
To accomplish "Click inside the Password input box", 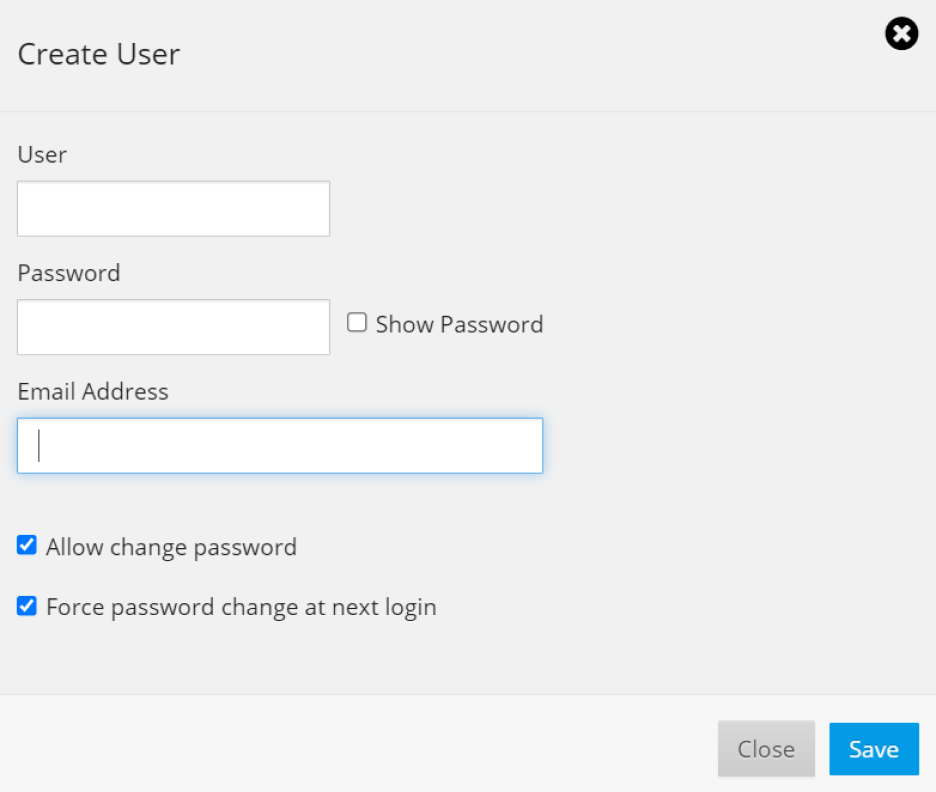I will tap(173, 327).
